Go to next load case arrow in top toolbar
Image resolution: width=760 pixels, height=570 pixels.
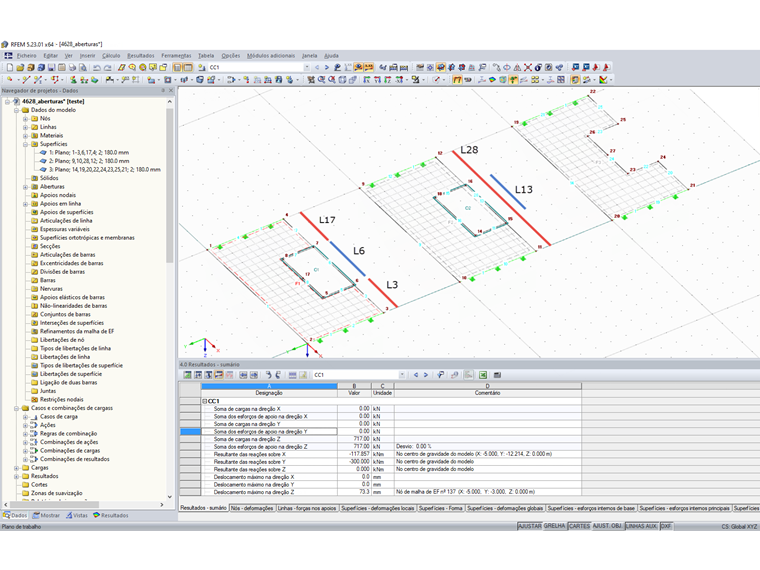(x=327, y=67)
